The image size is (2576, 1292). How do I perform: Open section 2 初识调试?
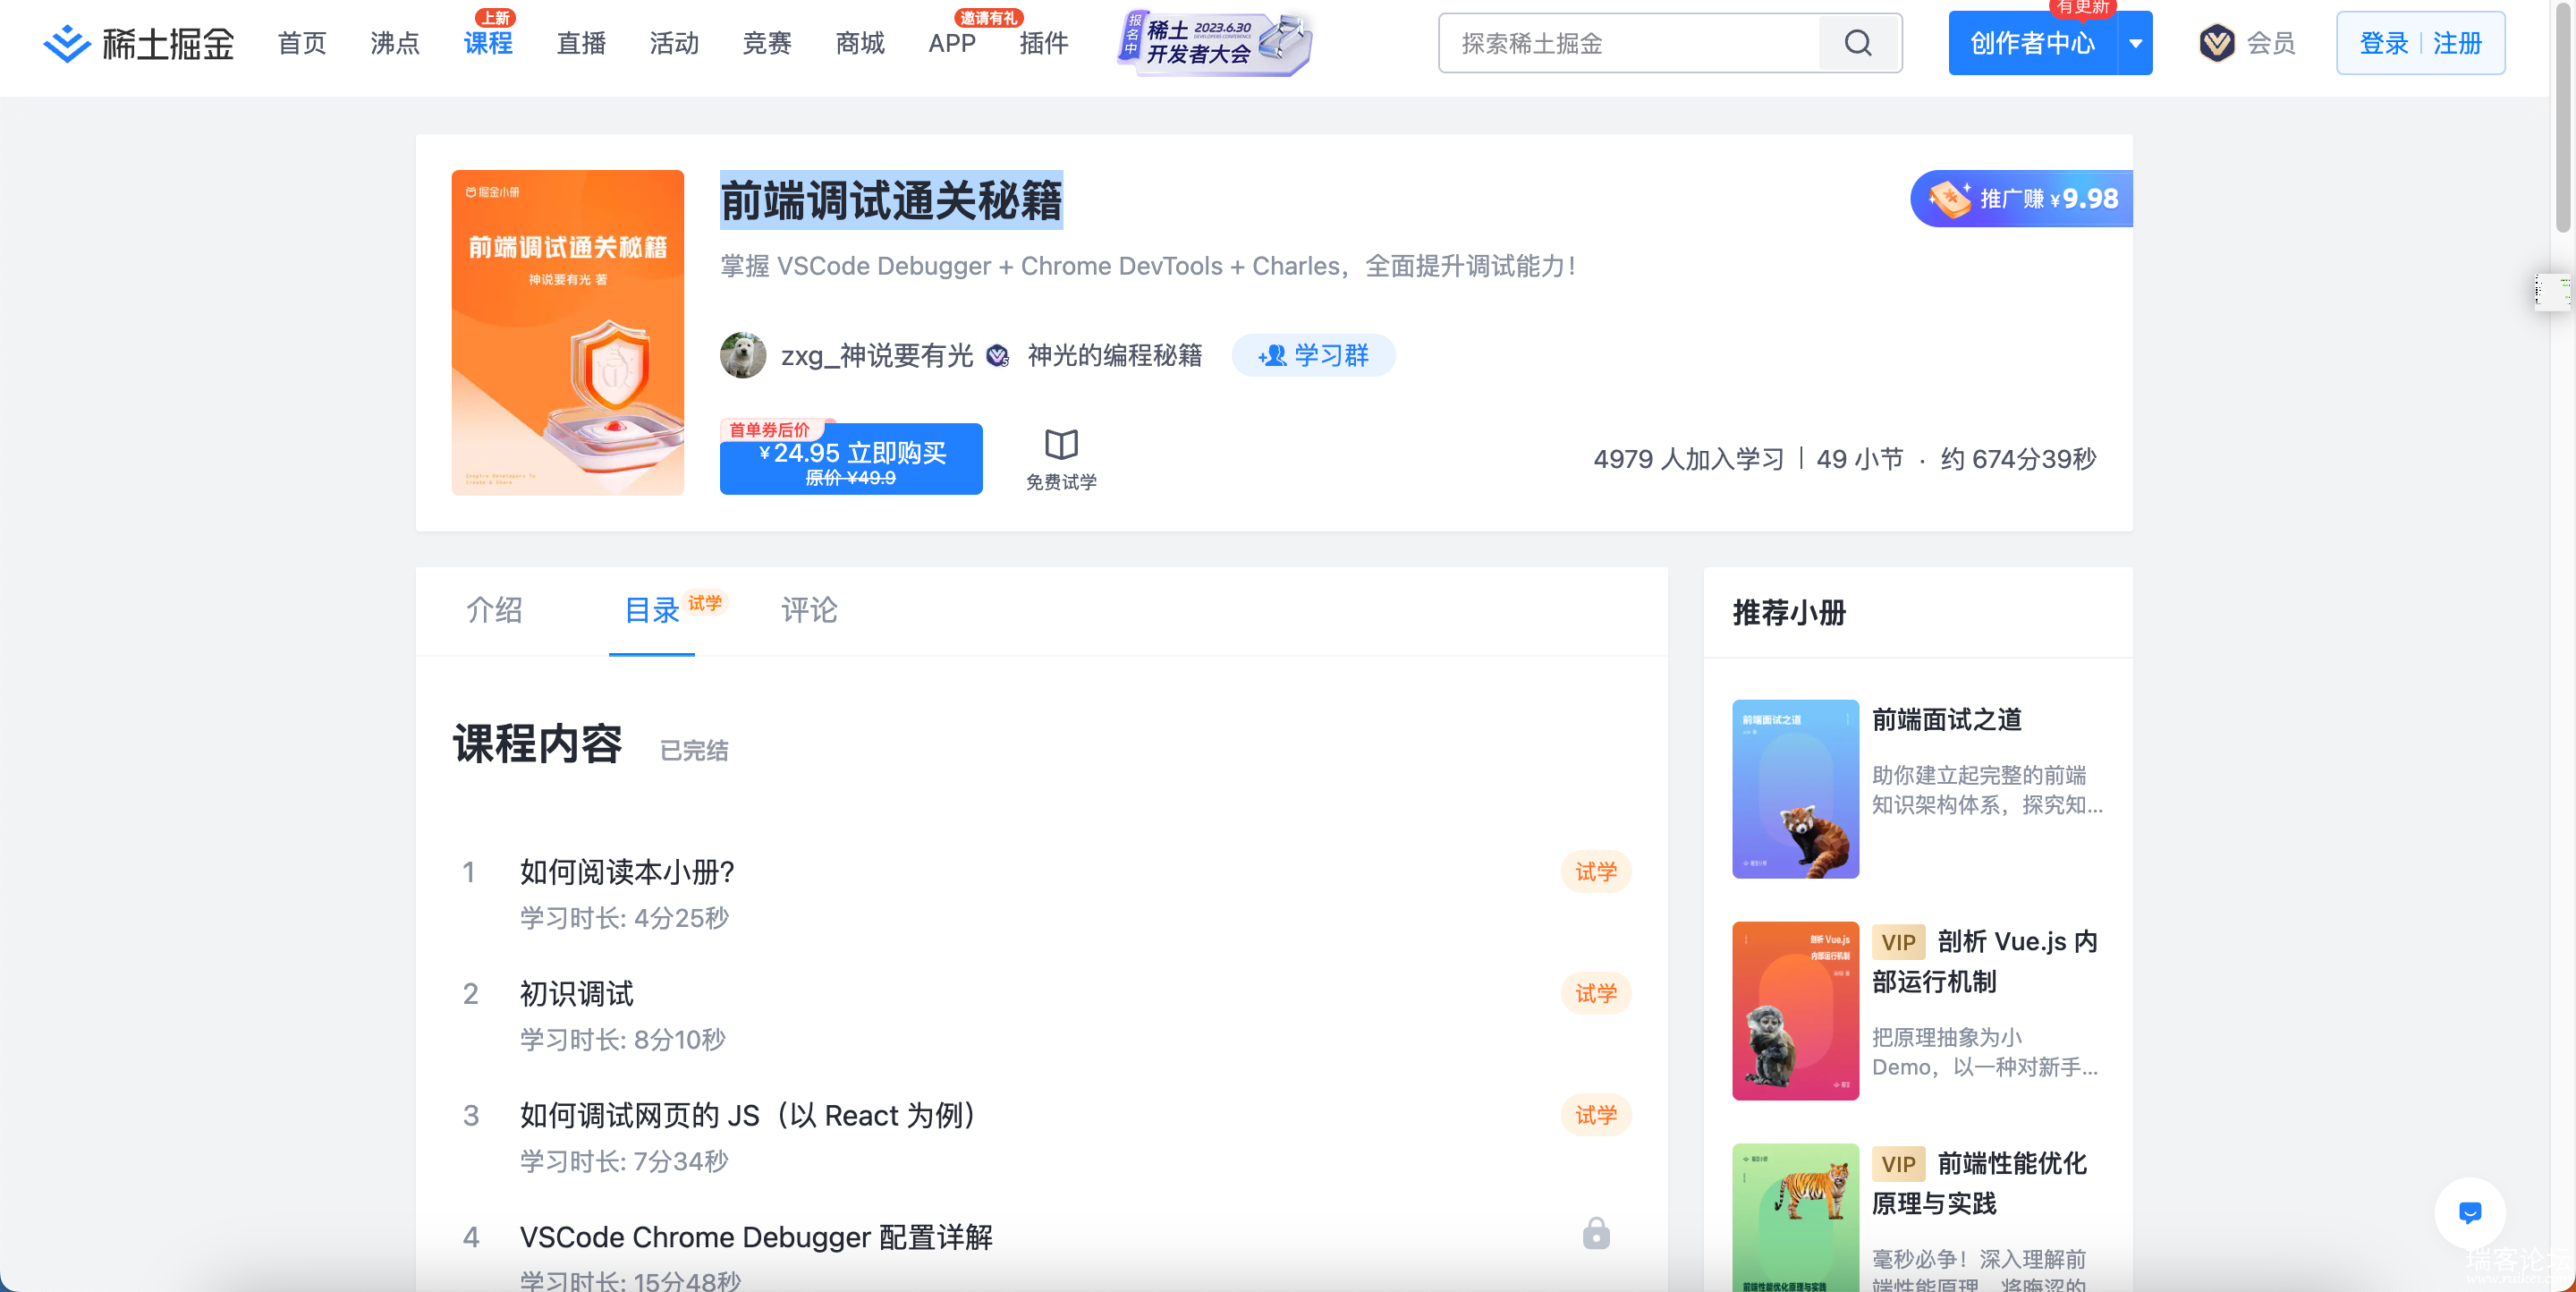coord(577,993)
